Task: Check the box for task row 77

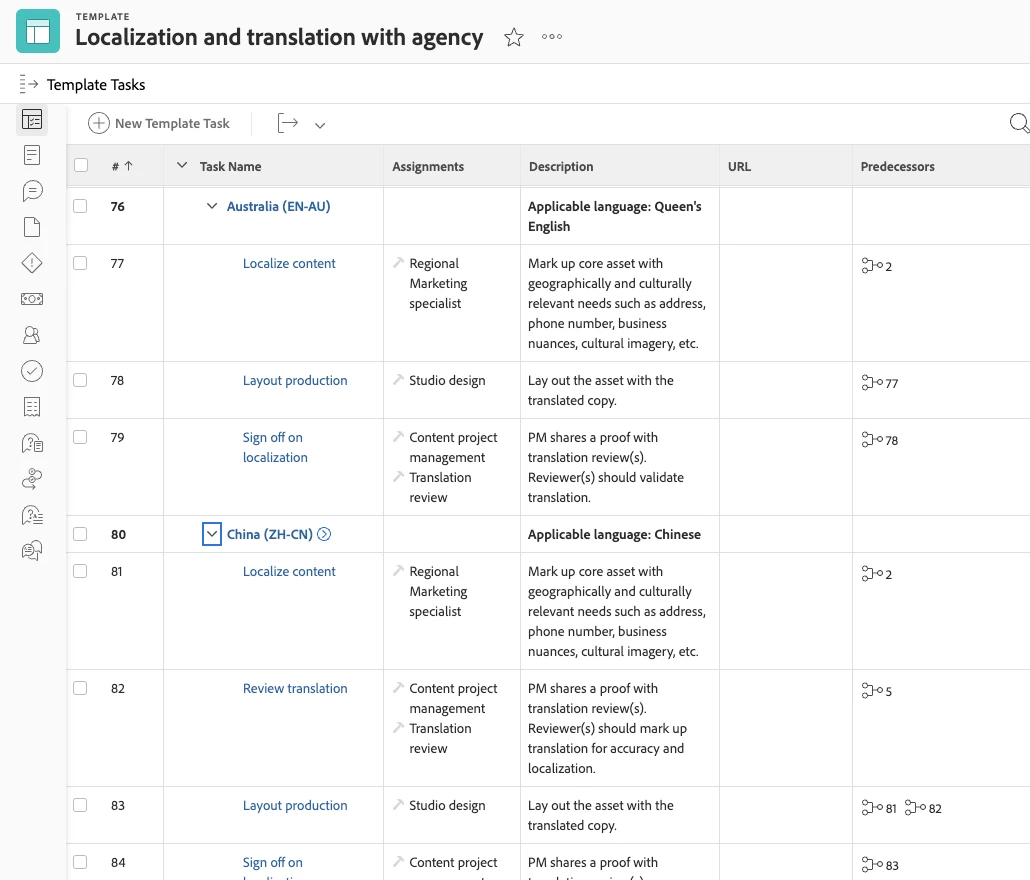Action: [x=80, y=263]
